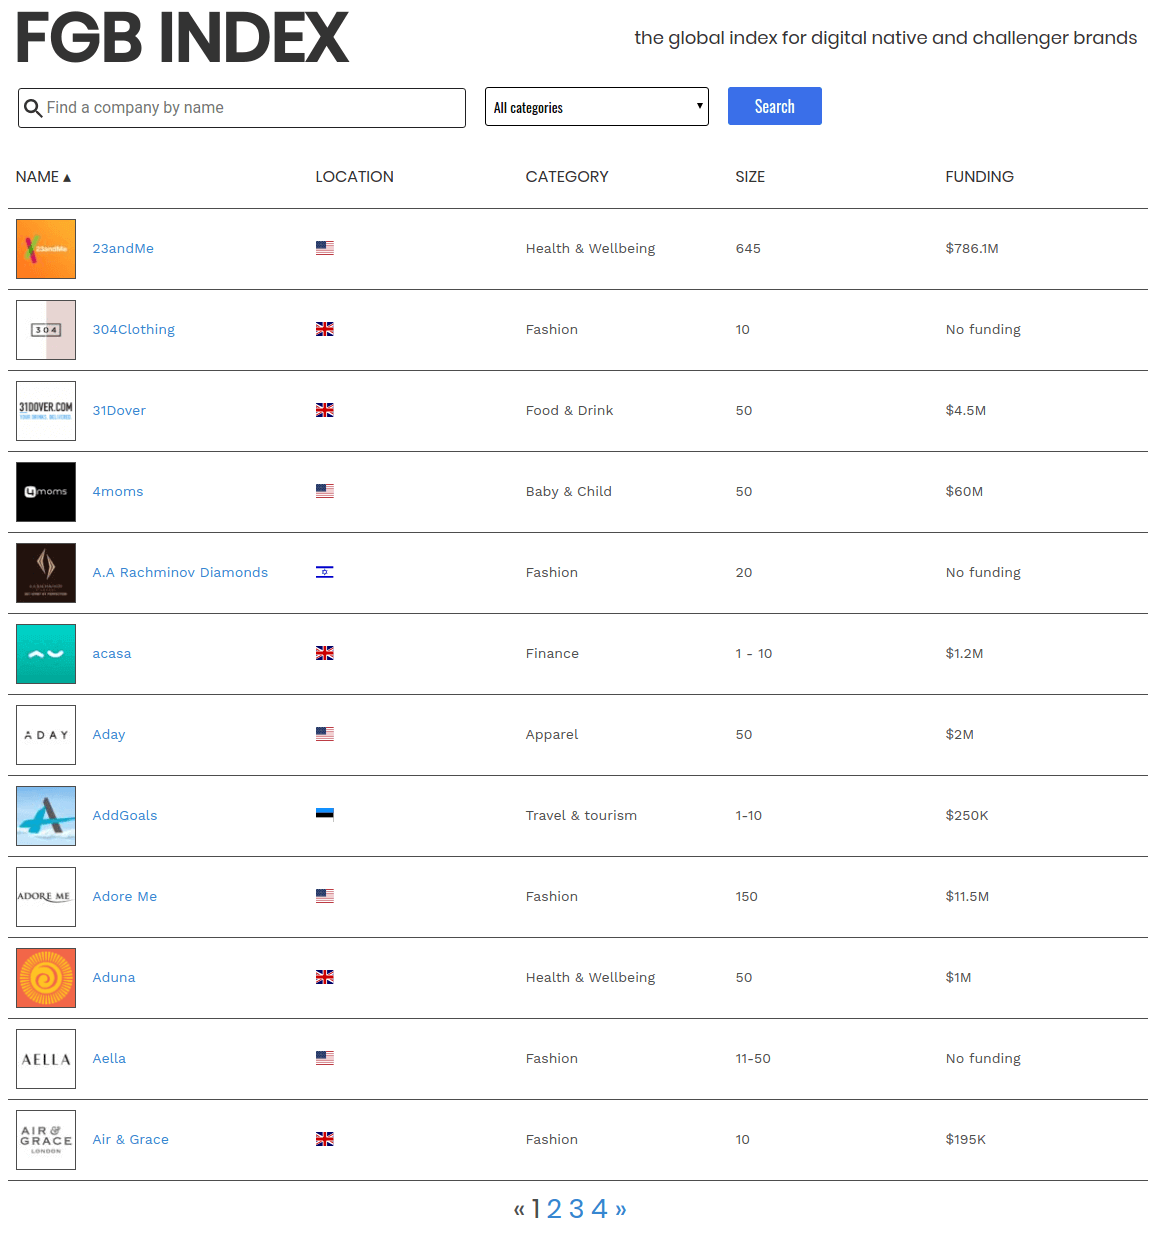Click the 11-50 size value
This screenshot has height=1238, width=1150.
[x=753, y=1059]
